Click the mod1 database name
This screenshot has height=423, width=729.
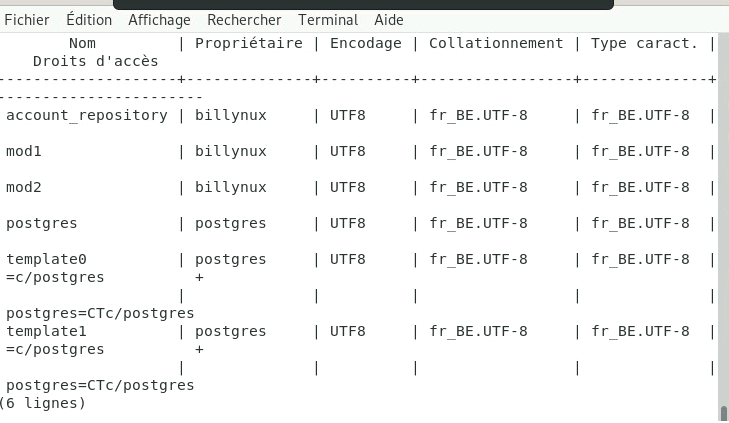pyautogui.click(x=24, y=151)
